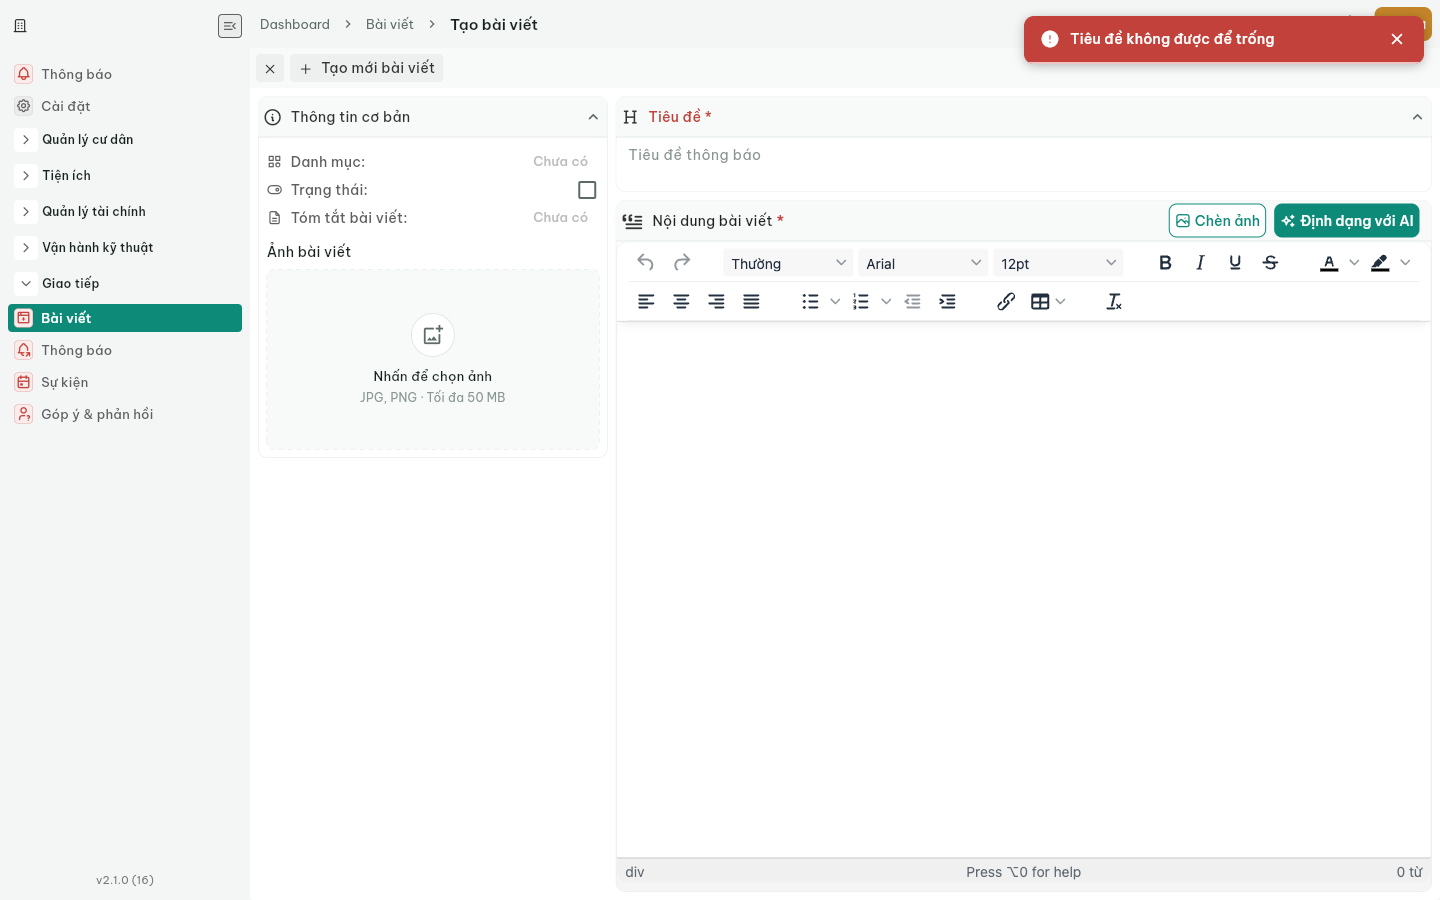Viewport: 1440px width, 900px height.
Task: Align text to the left
Action: (646, 301)
